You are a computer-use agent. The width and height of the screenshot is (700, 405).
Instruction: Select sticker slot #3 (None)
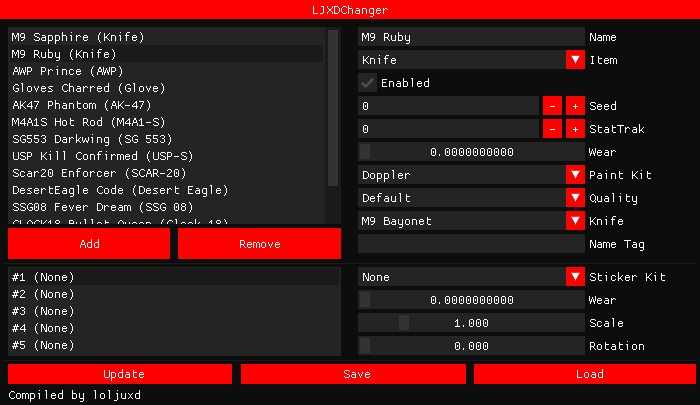pyautogui.click(x=174, y=311)
